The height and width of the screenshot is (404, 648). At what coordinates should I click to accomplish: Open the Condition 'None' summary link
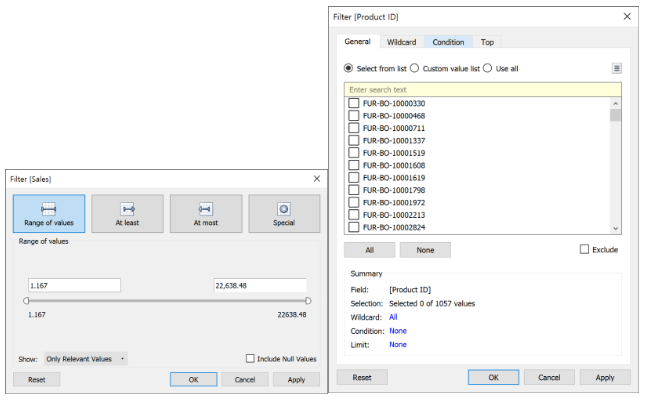click(x=398, y=330)
